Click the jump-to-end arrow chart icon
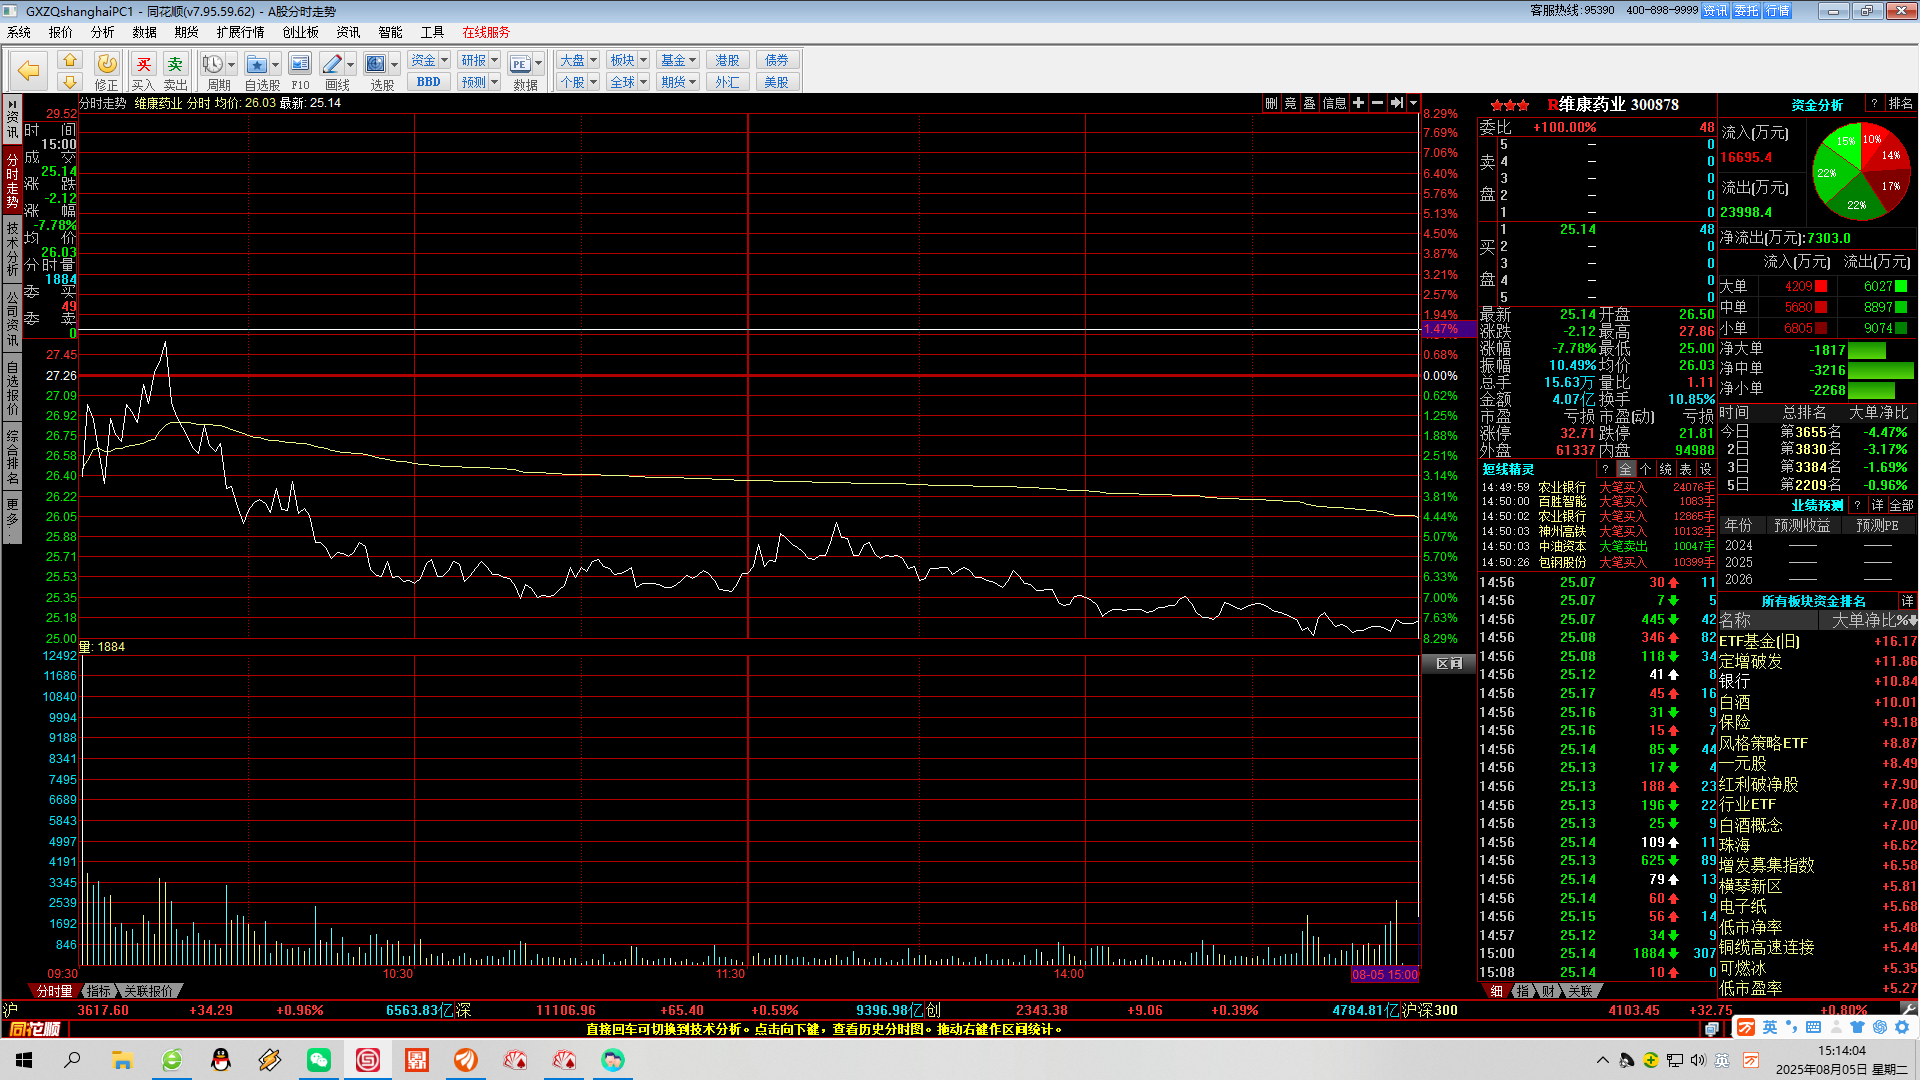Screen dimensions: 1920x1080 click(x=1396, y=103)
